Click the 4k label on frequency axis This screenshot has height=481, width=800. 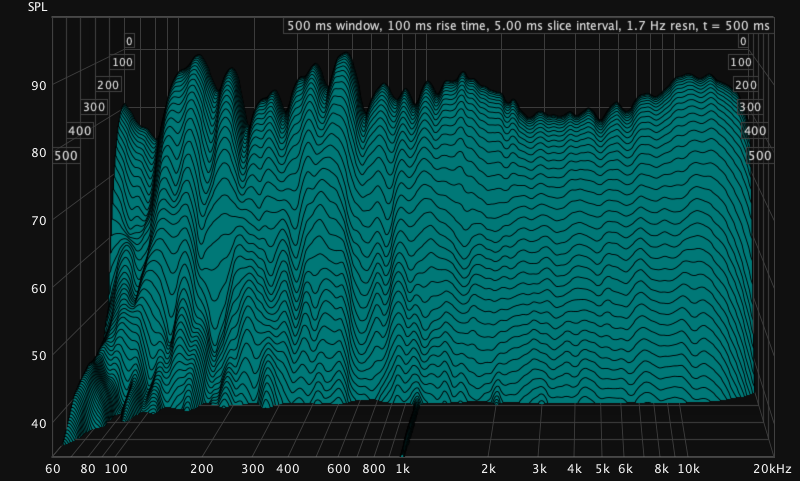pyautogui.click(x=575, y=469)
